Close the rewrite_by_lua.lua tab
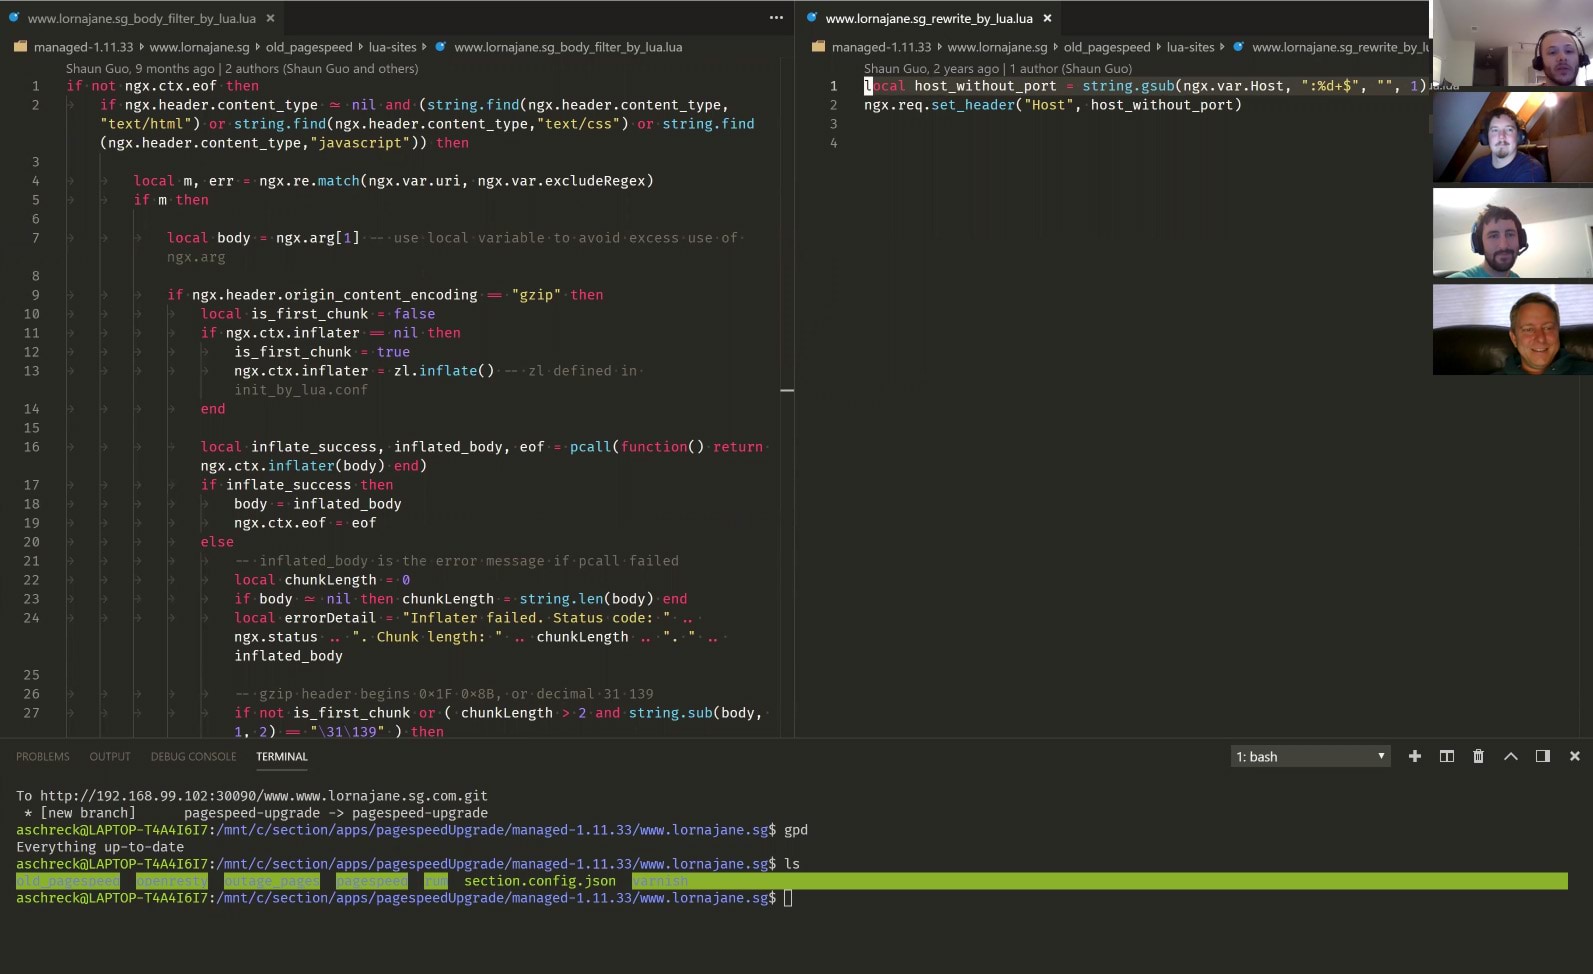The height and width of the screenshot is (974, 1593). tap(1047, 18)
